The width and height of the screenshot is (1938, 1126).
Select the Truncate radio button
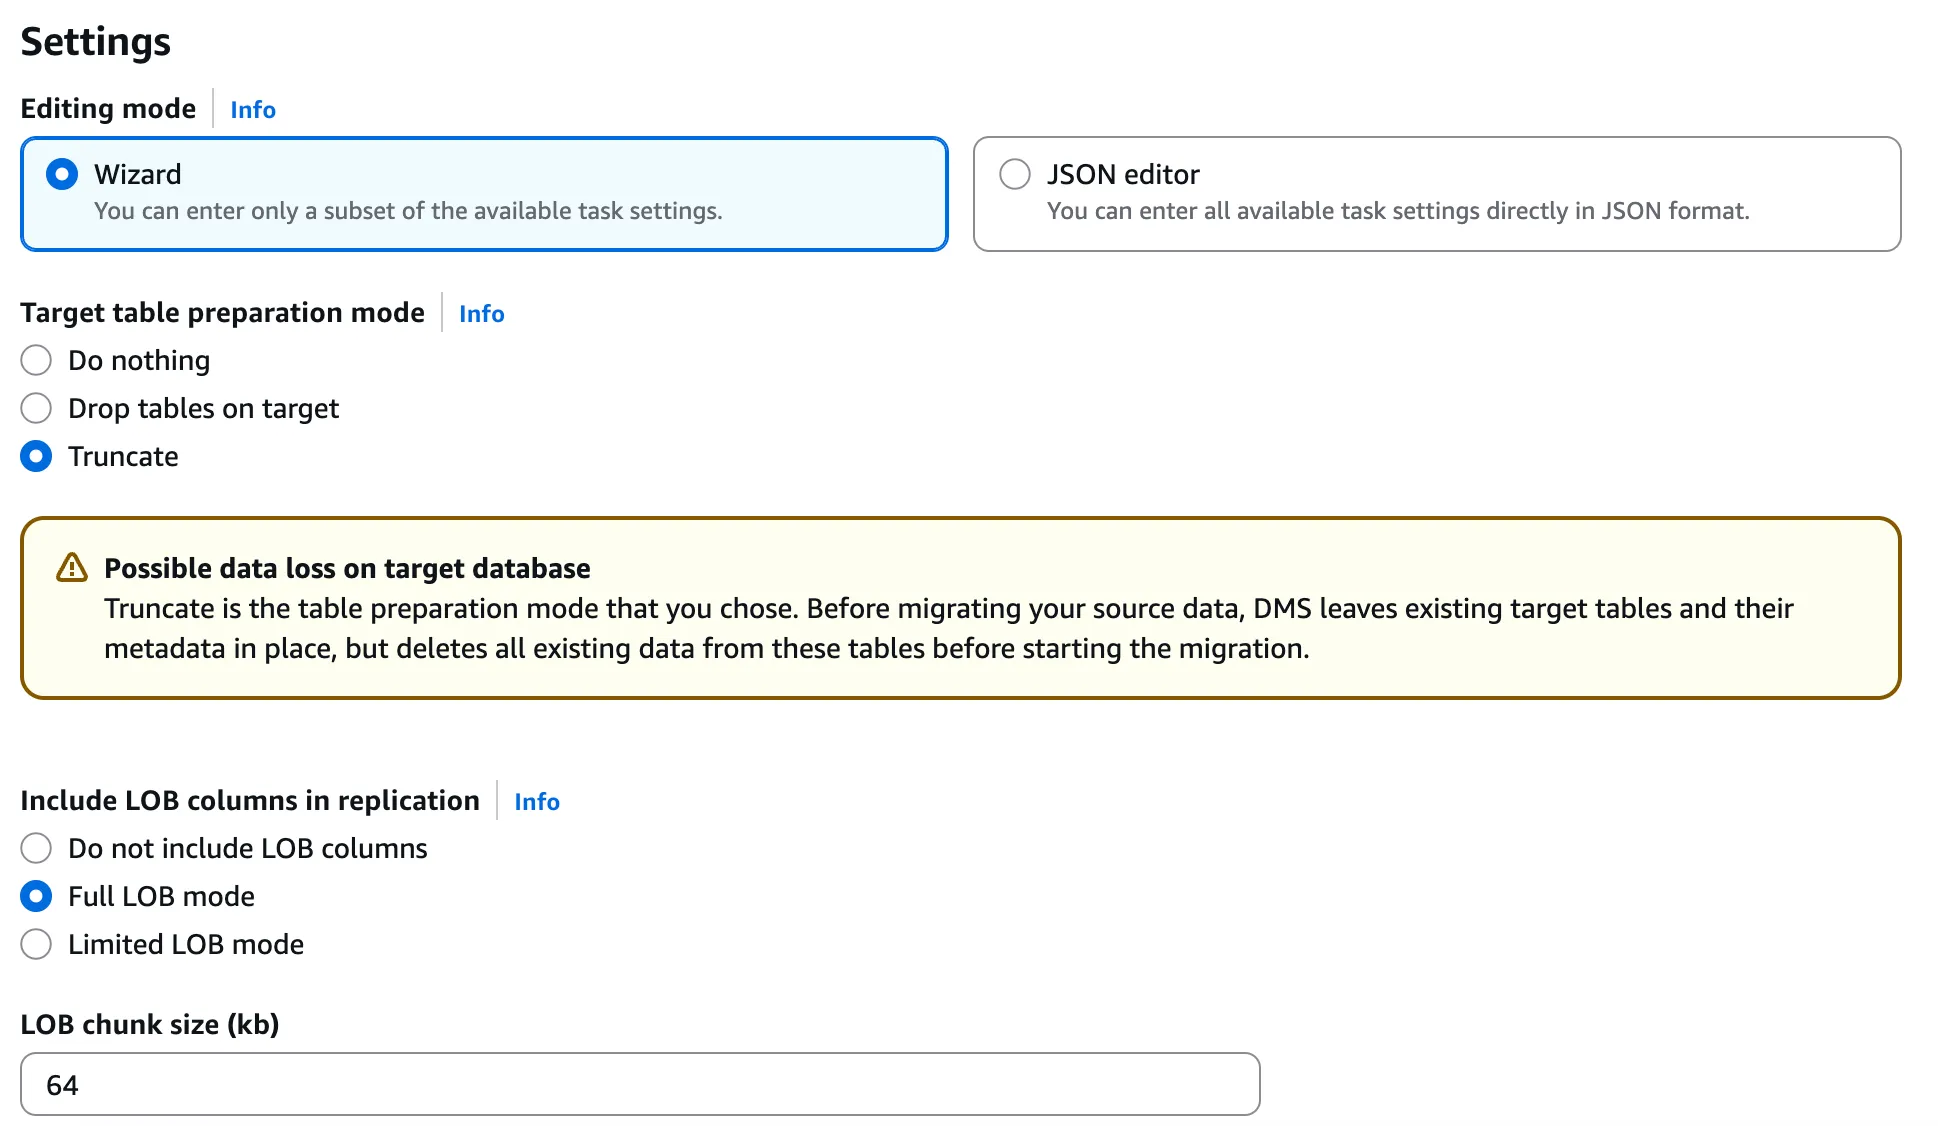(36, 456)
